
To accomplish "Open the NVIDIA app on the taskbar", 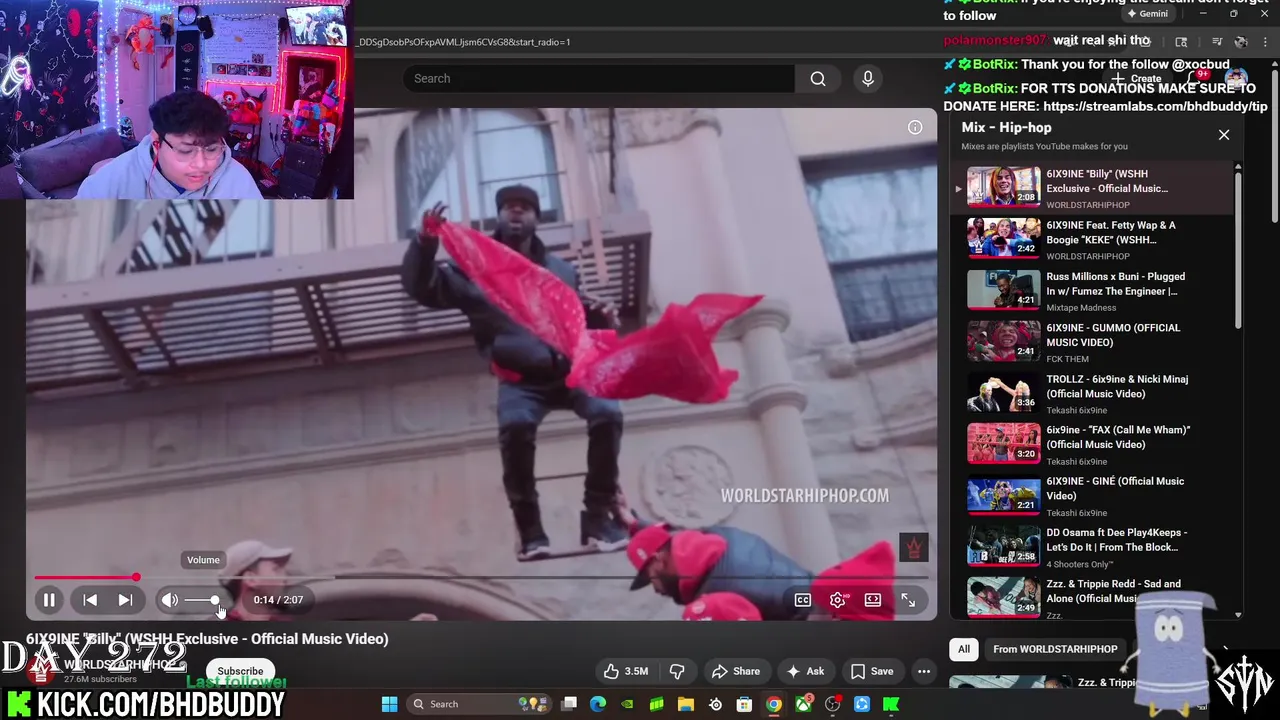I will pyautogui.click(x=627, y=704).
